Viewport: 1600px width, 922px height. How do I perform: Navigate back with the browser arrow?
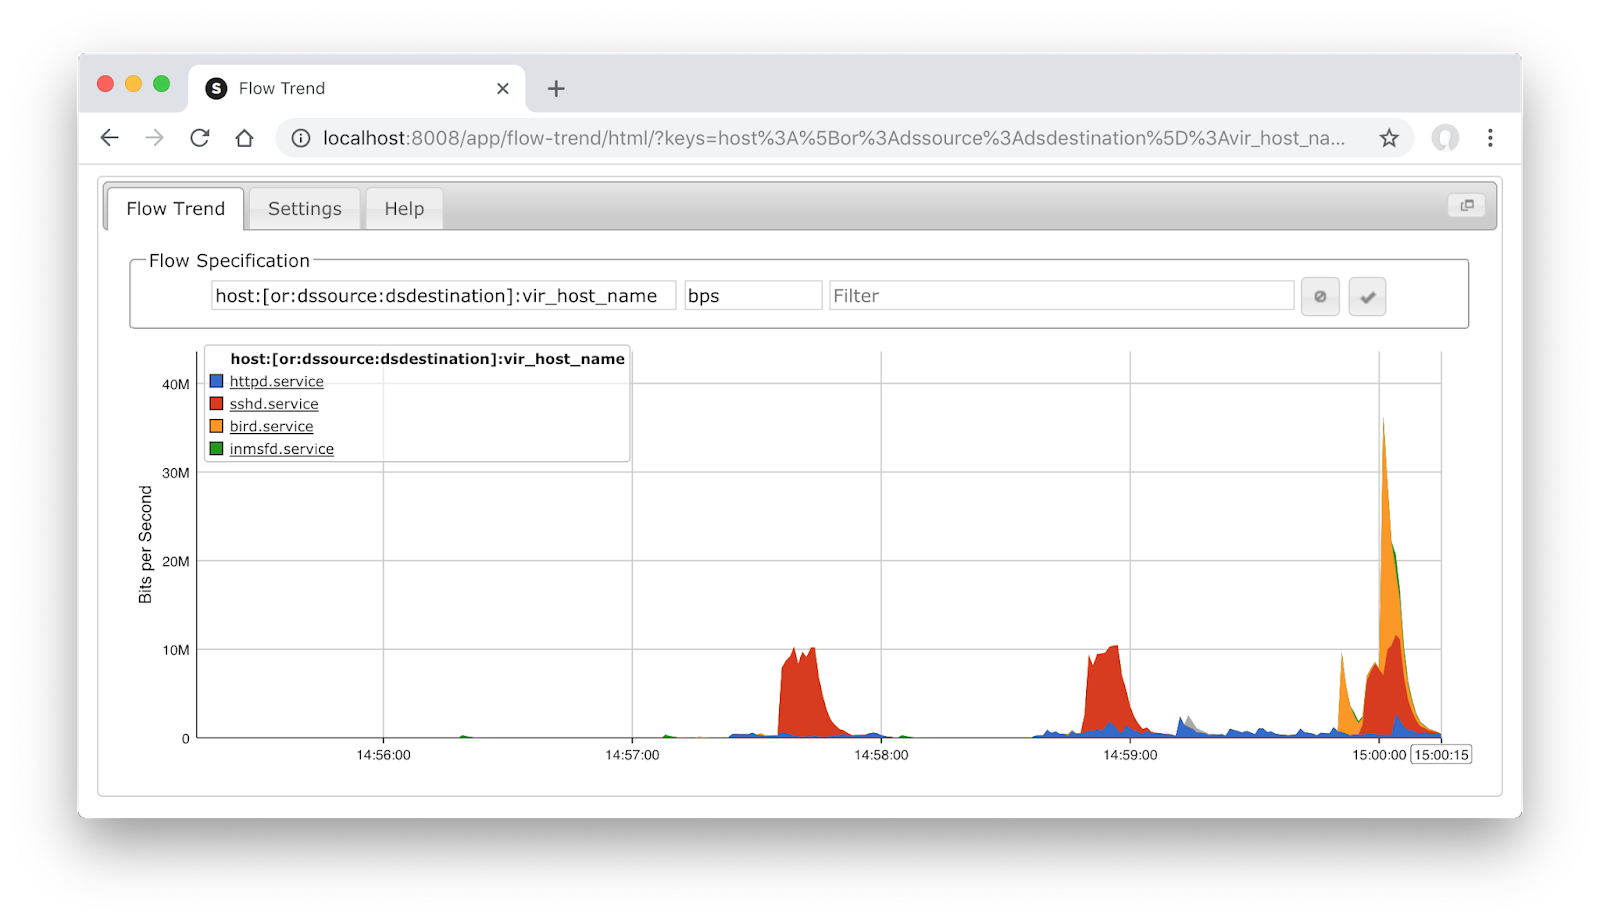click(109, 138)
